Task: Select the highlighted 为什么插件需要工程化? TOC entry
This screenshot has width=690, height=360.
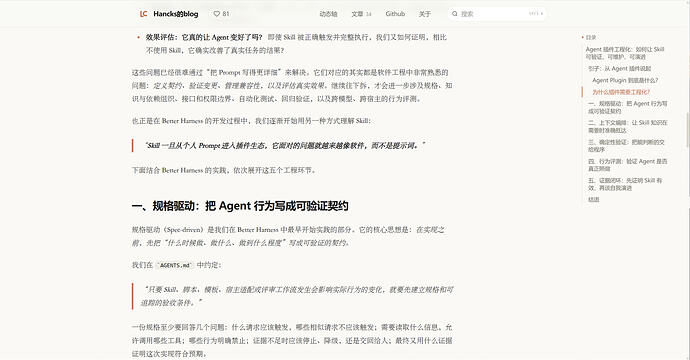Action: pyautogui.click(x=621, y=92)
